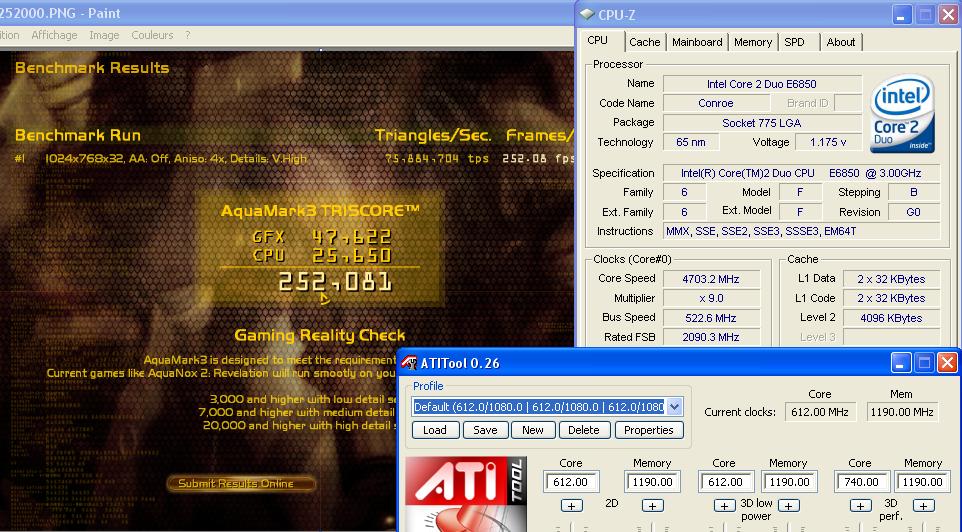Click the 2D Memory clock field
This screenshot has width=962, height=532.
(652, 482)
